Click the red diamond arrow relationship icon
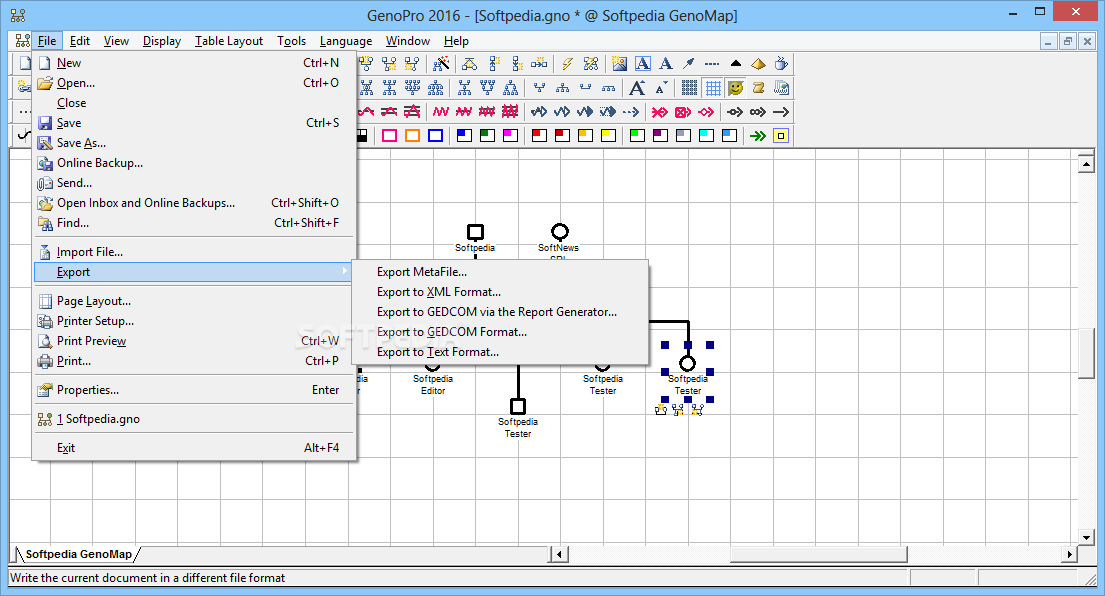Screen dimensions: 1105x596 point(705,112)
